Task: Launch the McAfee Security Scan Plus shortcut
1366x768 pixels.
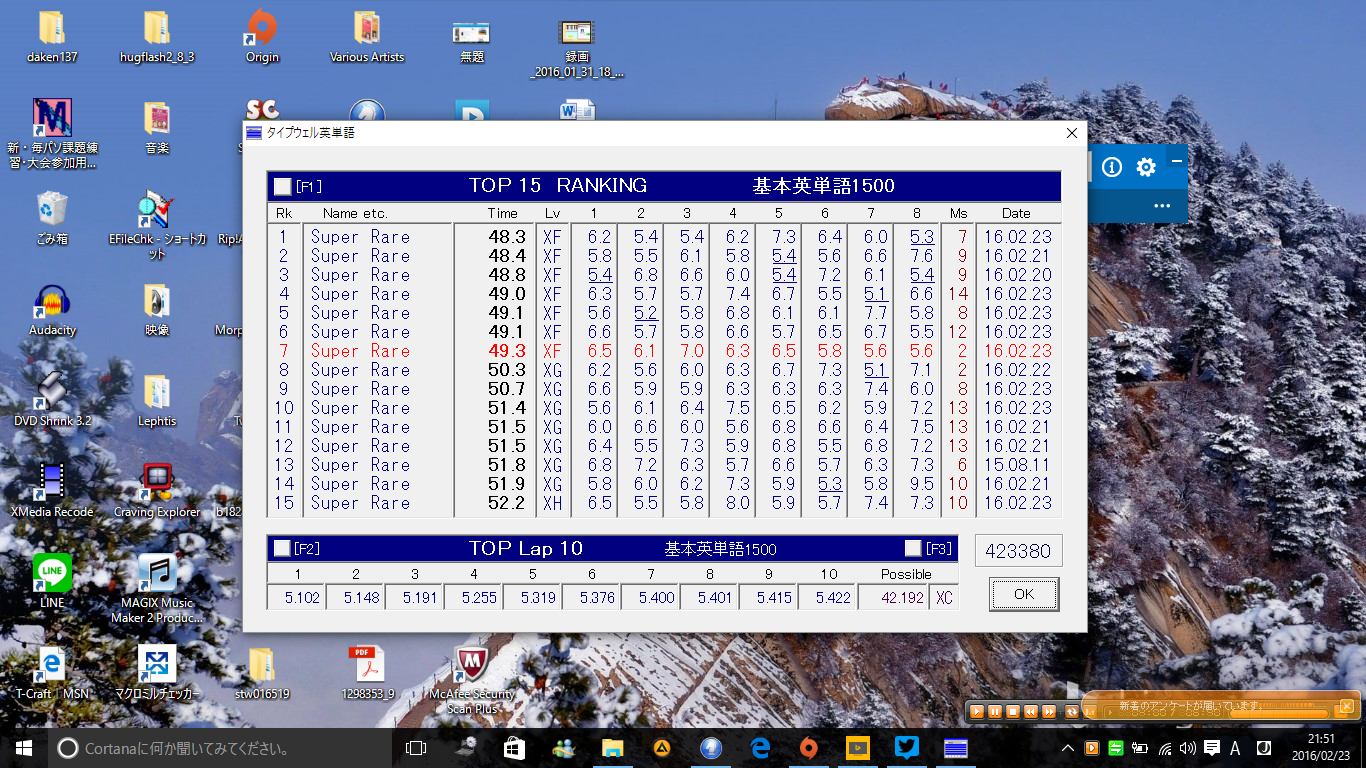Action: 471,680
